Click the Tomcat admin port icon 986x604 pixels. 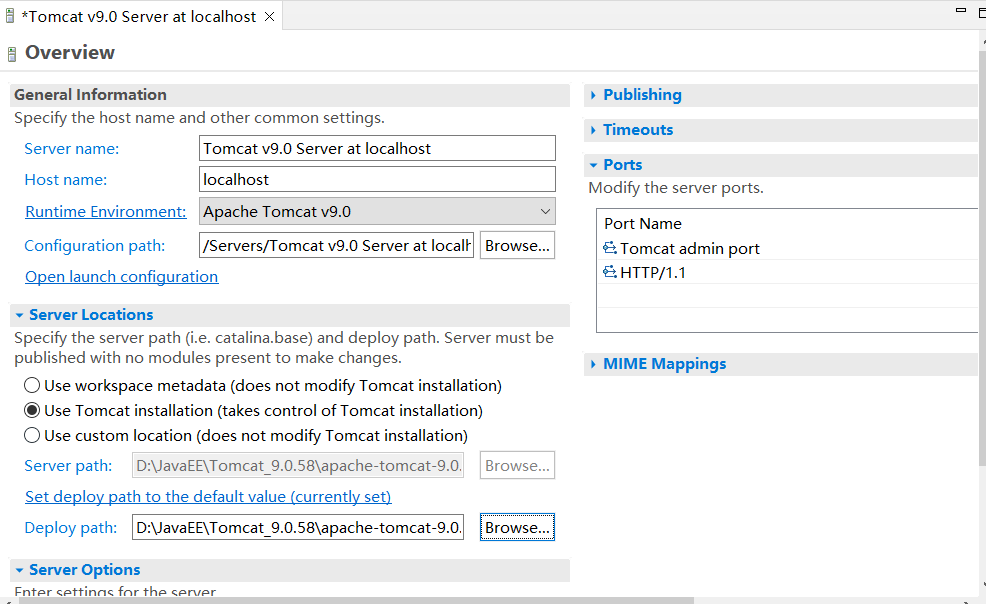pyautogui.click(x=610, y=248)
